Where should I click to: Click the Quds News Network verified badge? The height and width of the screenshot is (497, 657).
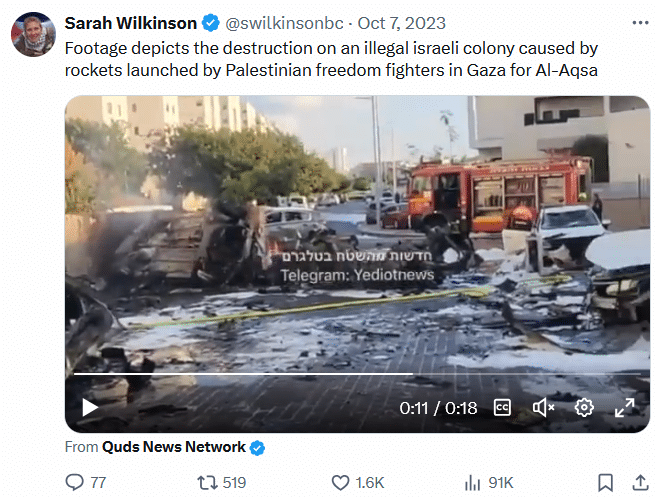[x=257, y=448]
